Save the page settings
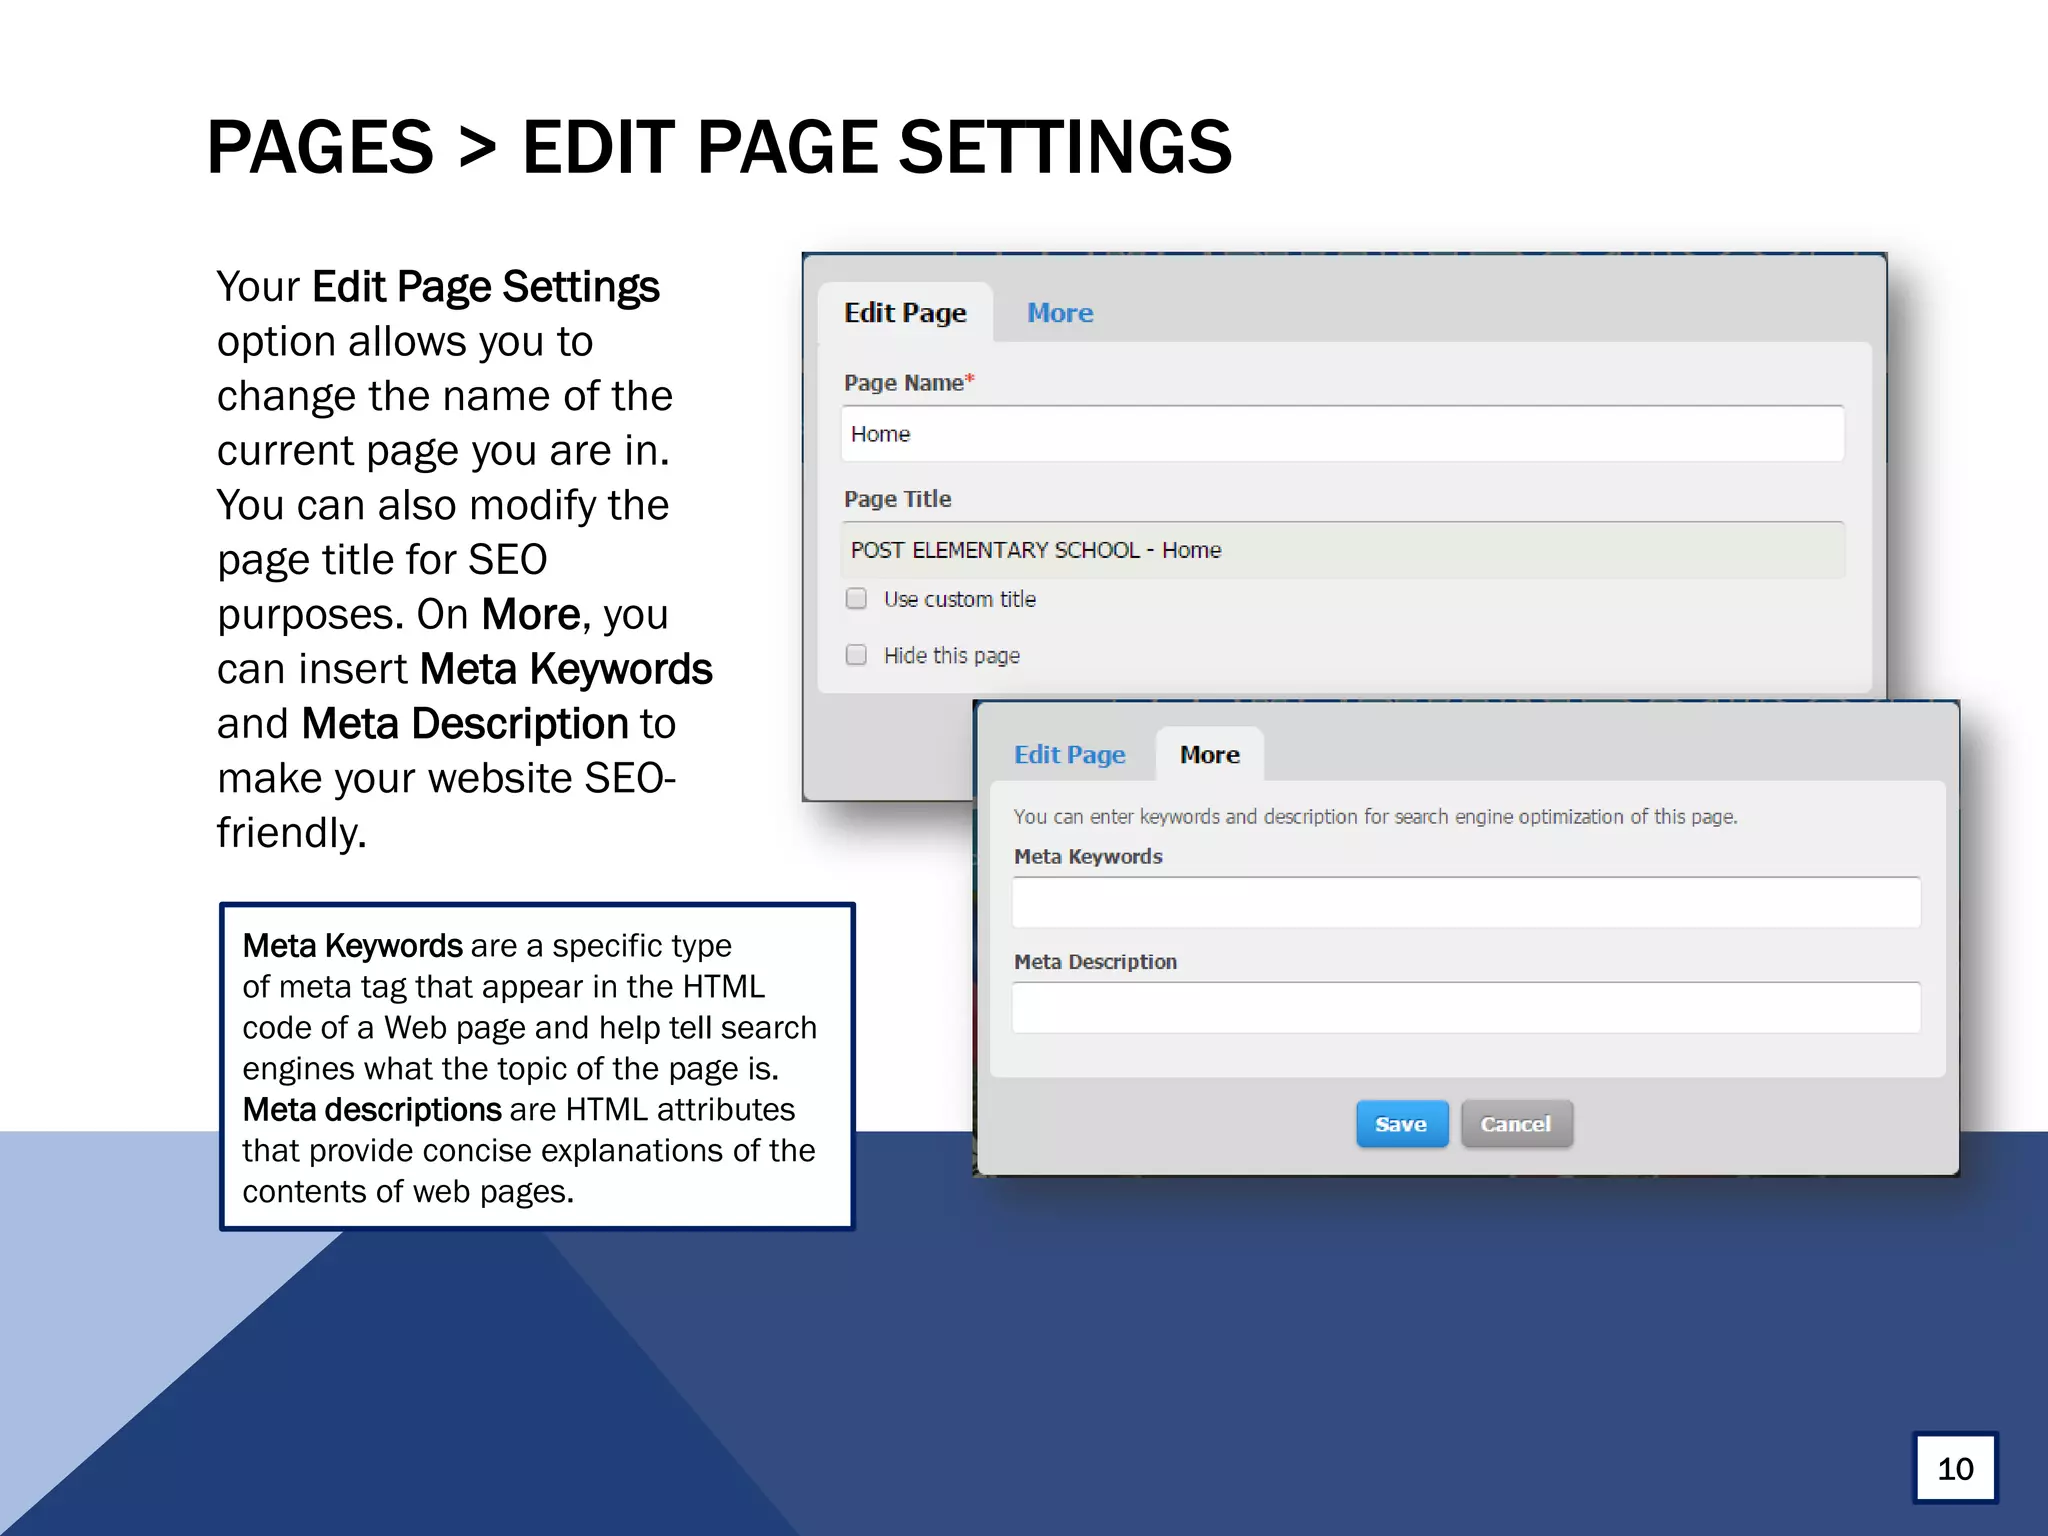The width and height of the screenshot is (2048, 1536). [1402, 1124]
